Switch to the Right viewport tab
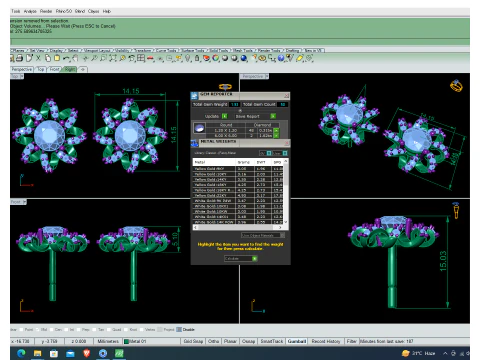 point(70,69)
